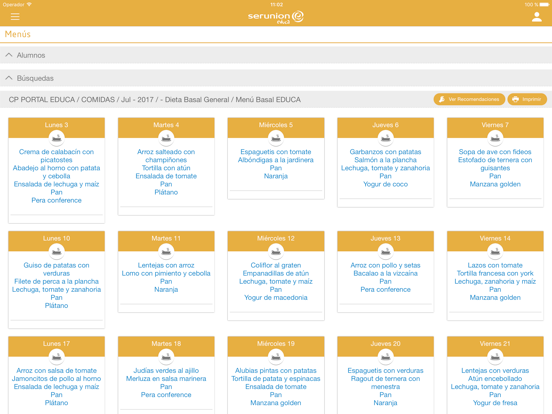Click the Serunion Educa logo
552x414 pixels.
tap(276, 17)
